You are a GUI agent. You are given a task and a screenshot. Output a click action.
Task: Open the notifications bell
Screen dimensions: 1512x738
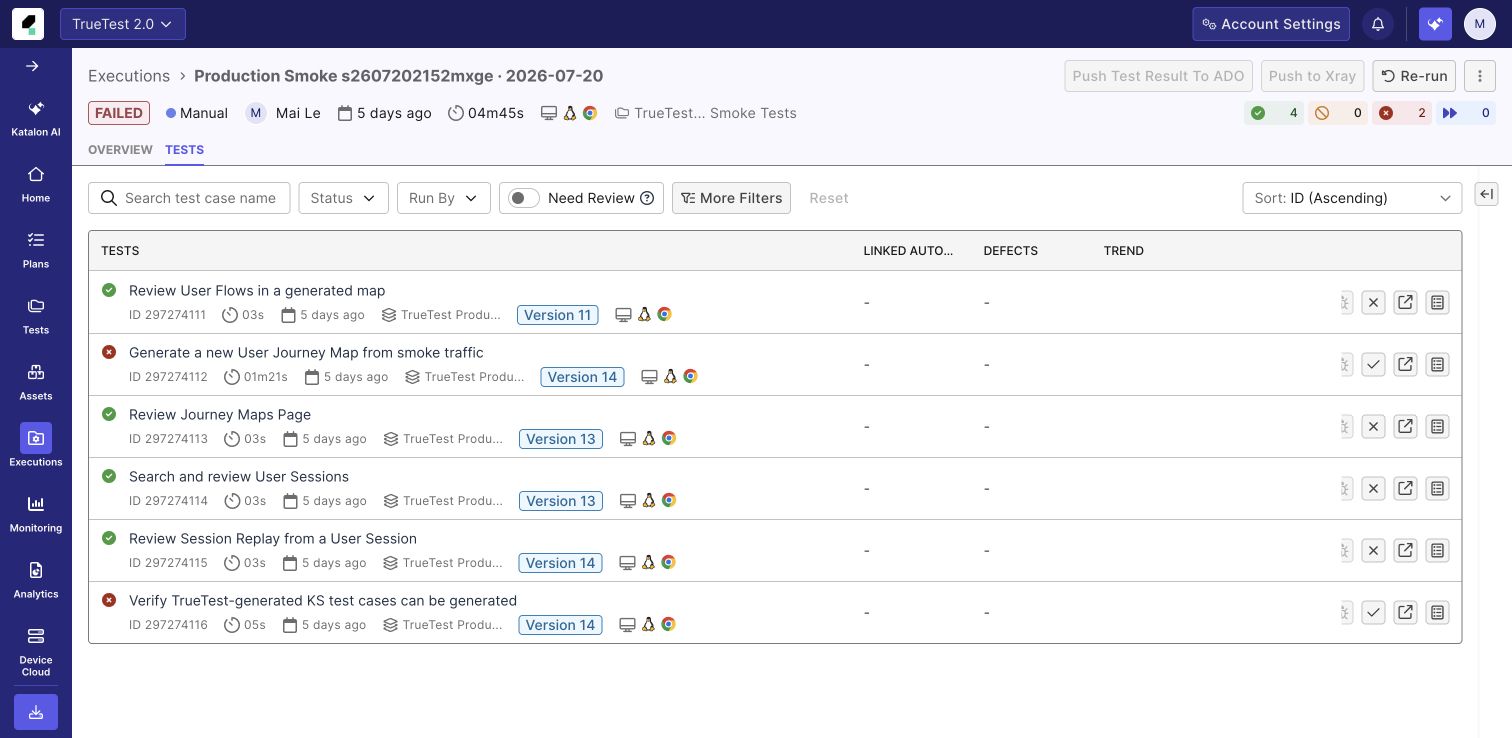pyautogui.click(x=1378, y=24)
